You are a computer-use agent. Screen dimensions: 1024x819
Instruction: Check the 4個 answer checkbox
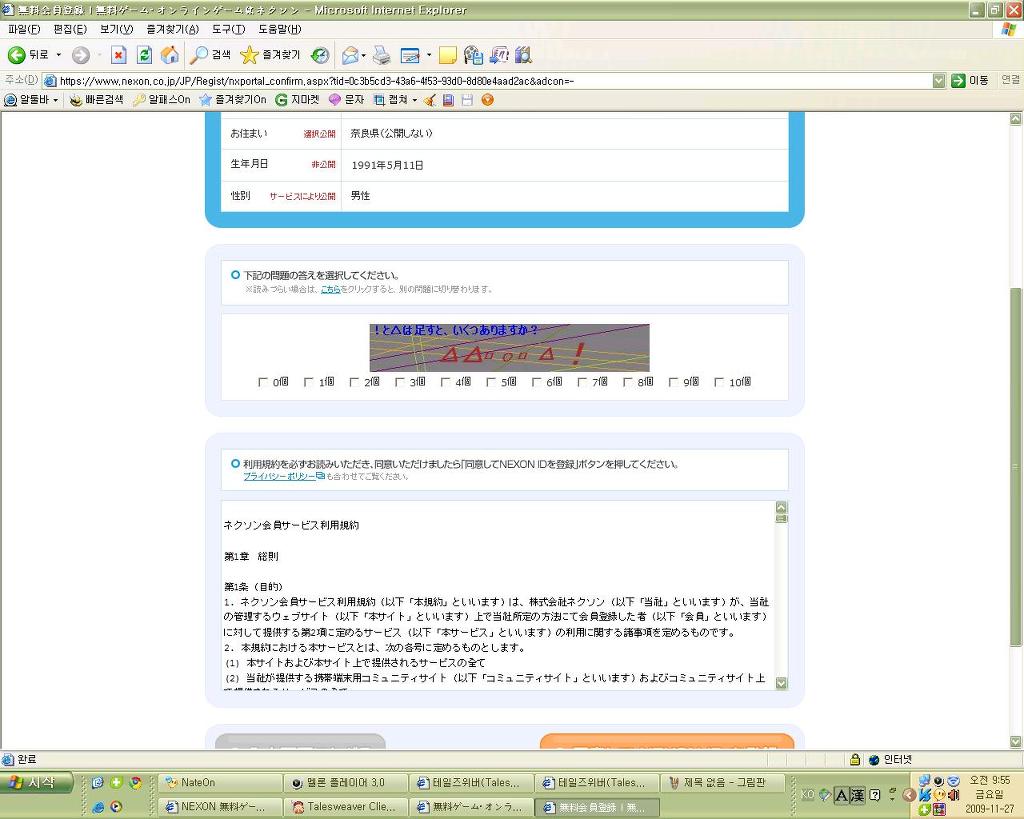(446, 382)
